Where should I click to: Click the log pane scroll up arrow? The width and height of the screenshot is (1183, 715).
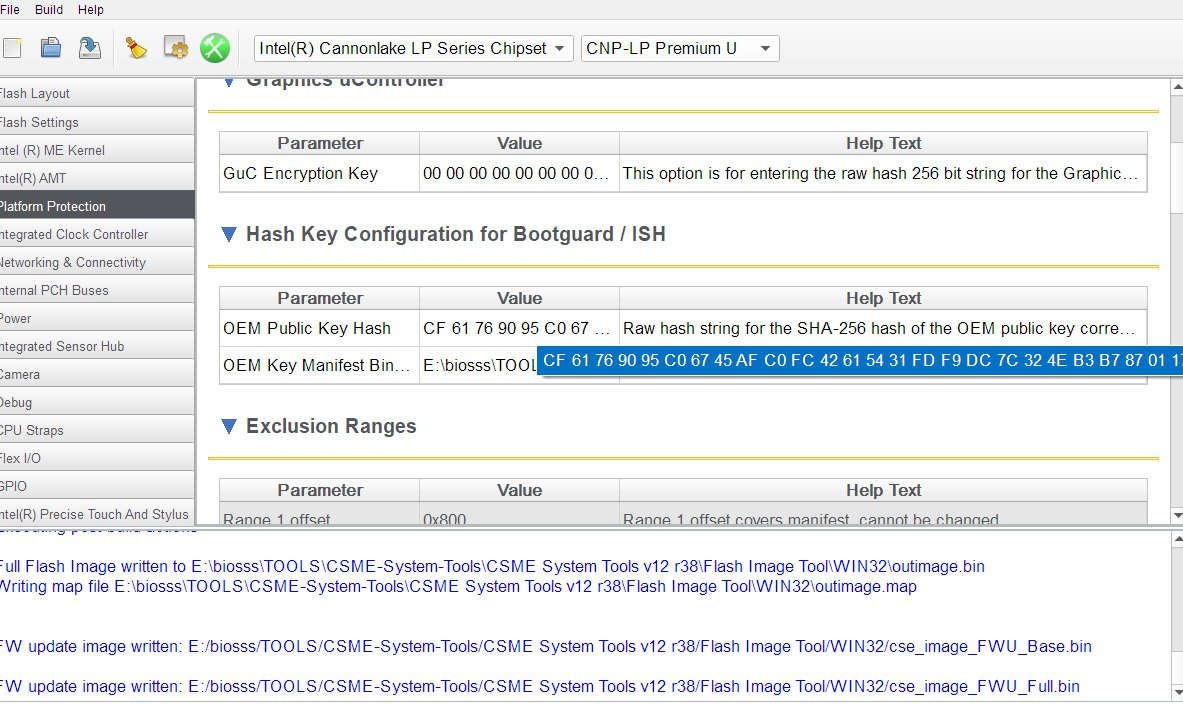point(1177,539)
